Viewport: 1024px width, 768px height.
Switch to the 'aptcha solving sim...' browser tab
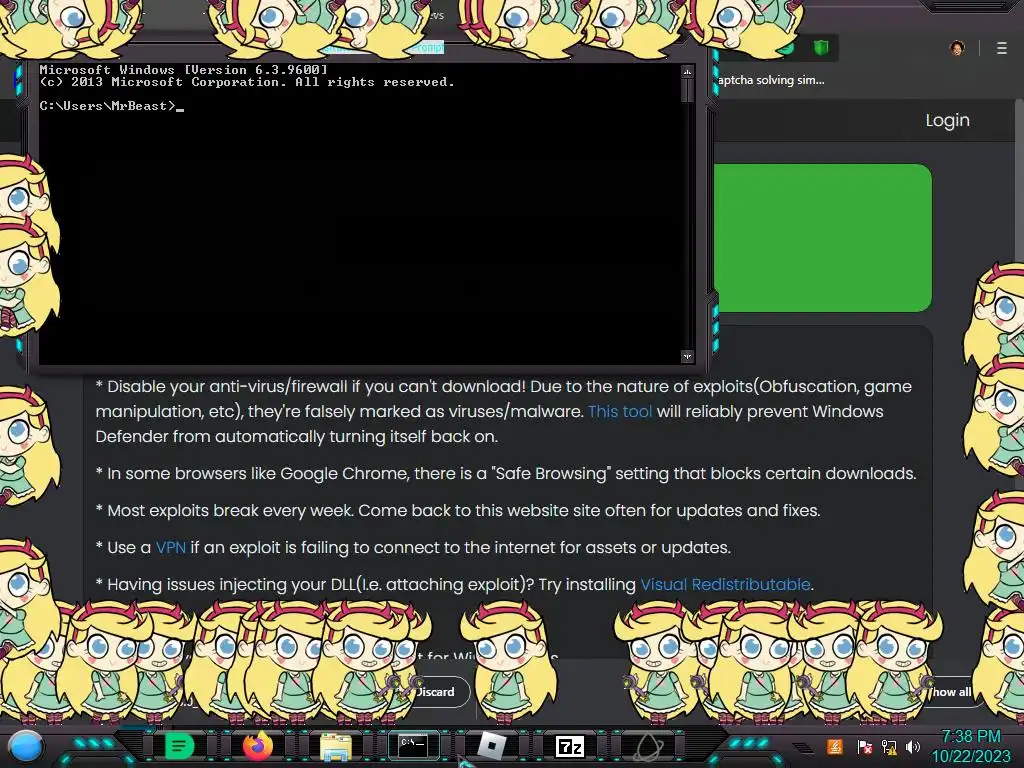pyautogui.click(x=771, y=80)
